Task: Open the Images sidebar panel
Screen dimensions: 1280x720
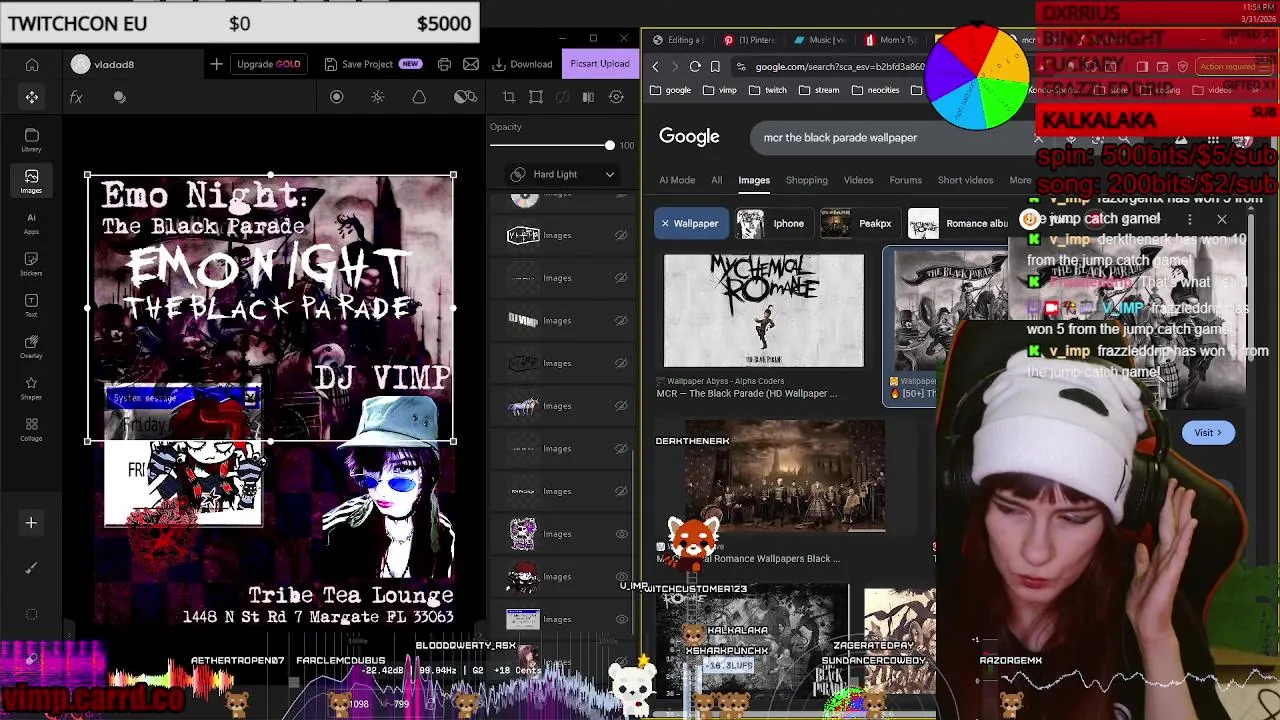Action: click(x=32, y=181)
